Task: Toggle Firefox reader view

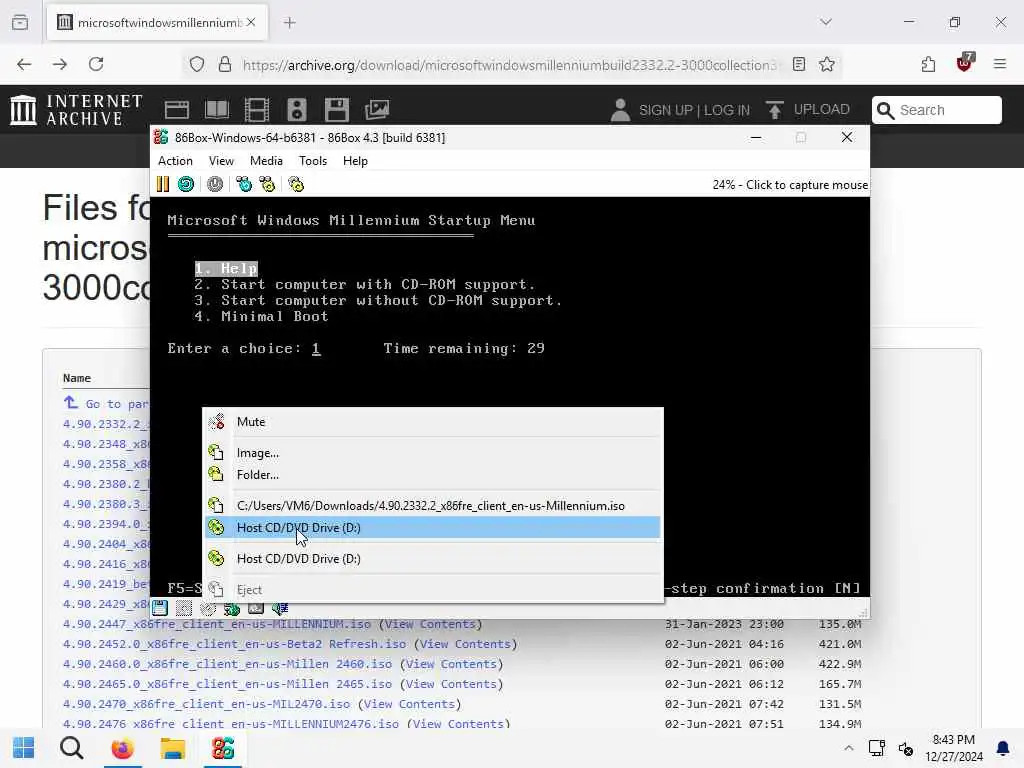Action: (799, 64)
